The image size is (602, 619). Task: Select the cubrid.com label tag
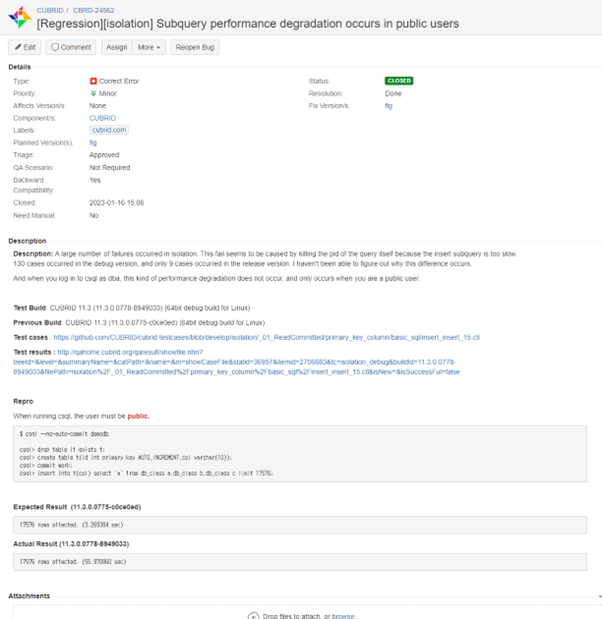click(x=109, y=130)
